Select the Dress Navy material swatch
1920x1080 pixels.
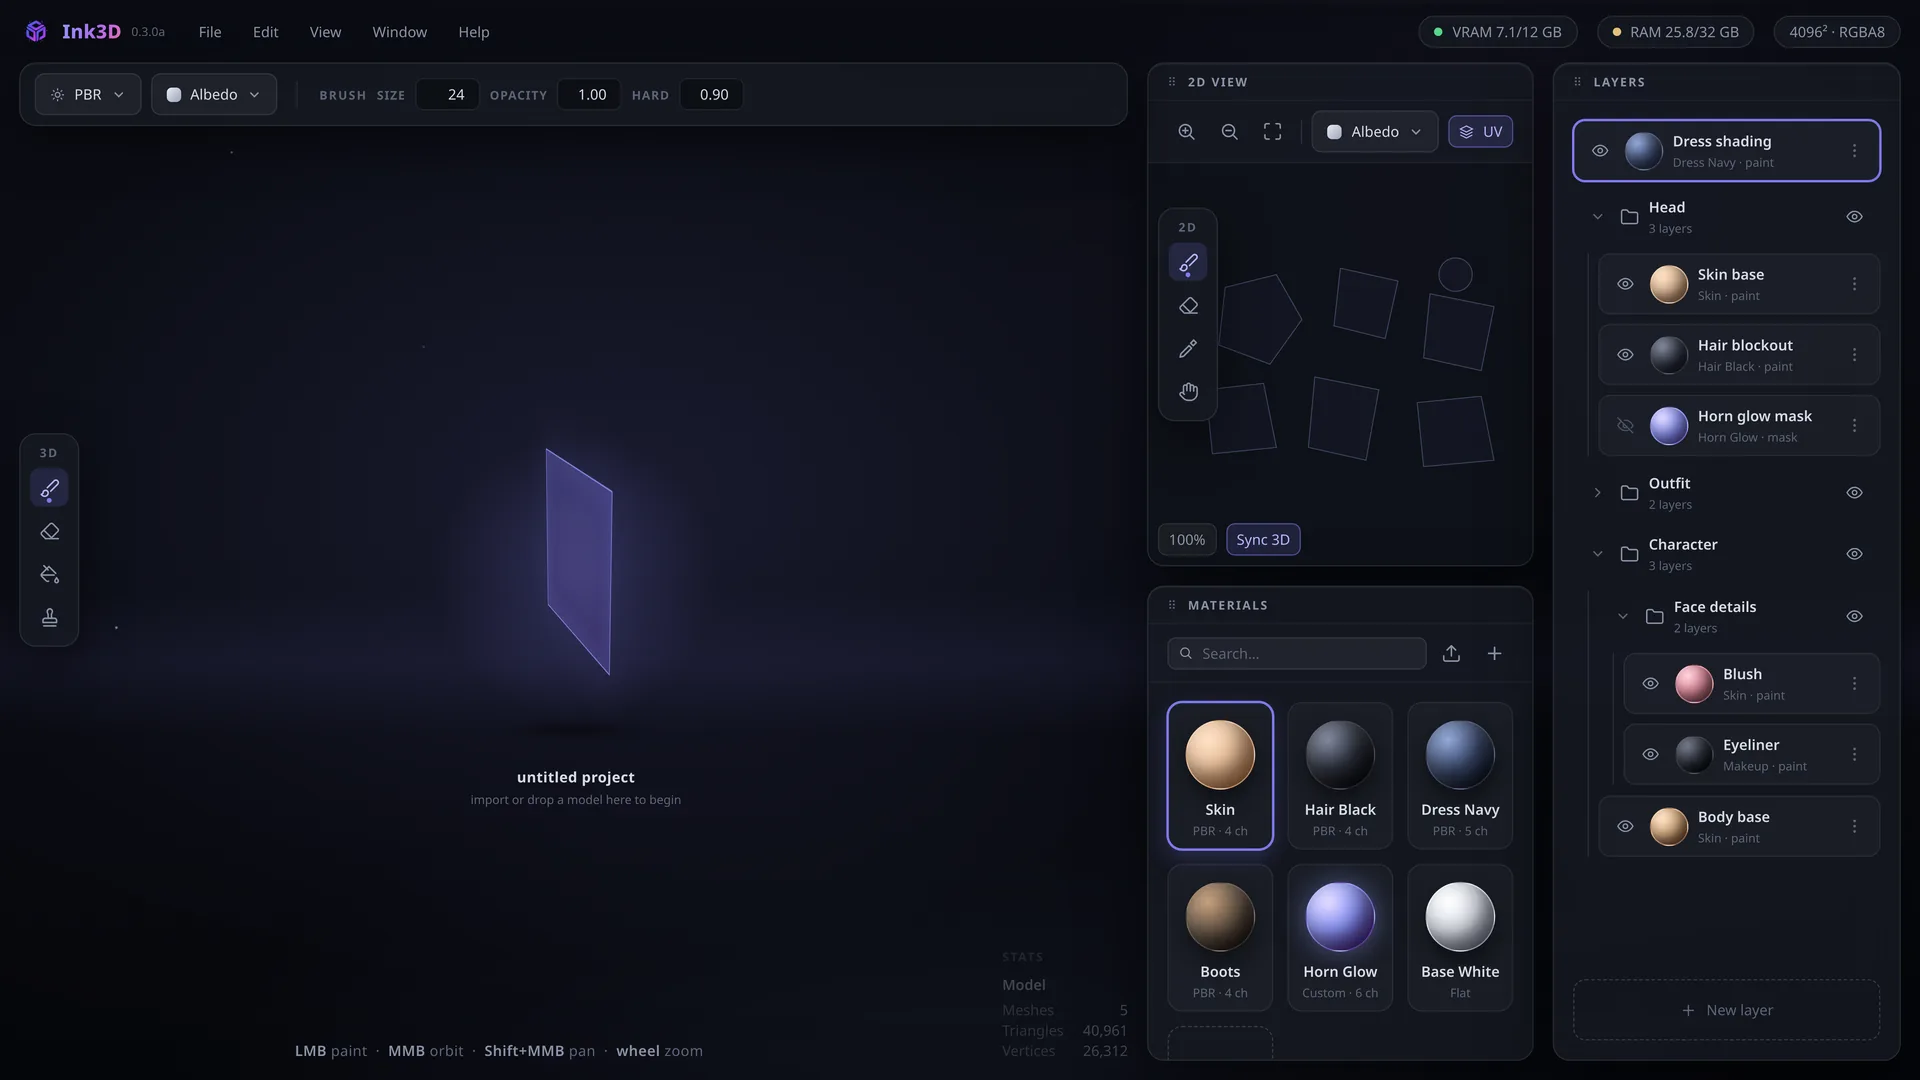(1460, 776)
